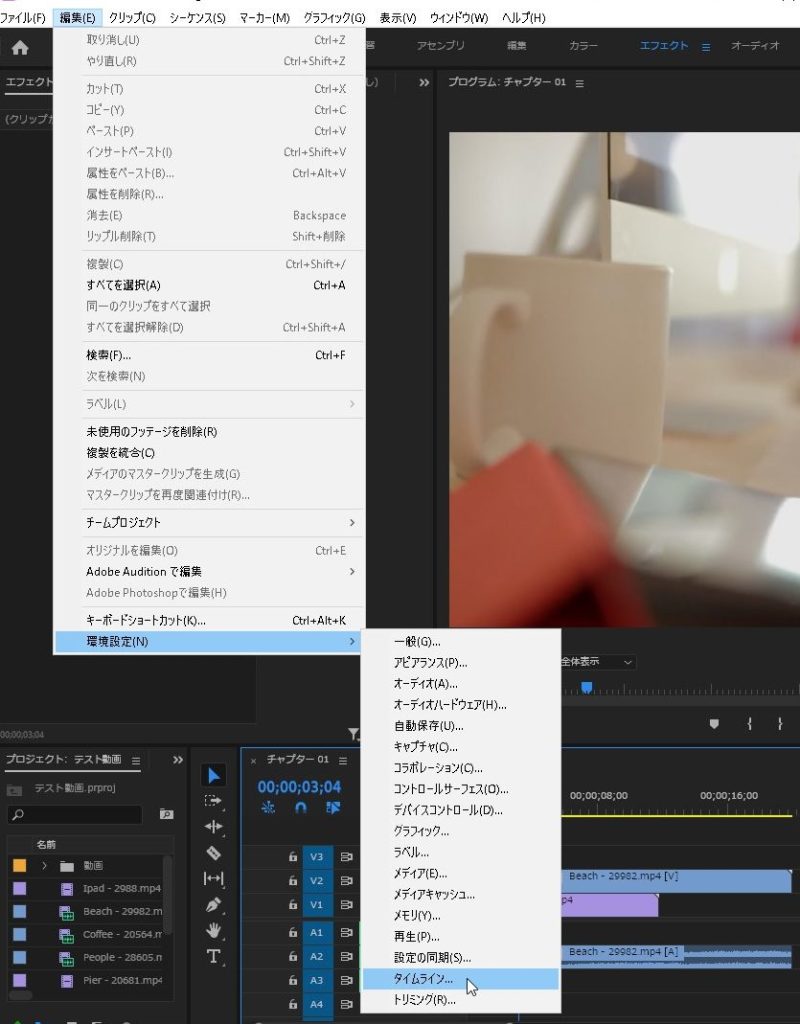800x1024 pixels.
Task: Pick the Razor tool
Action: tap(214, 853)
